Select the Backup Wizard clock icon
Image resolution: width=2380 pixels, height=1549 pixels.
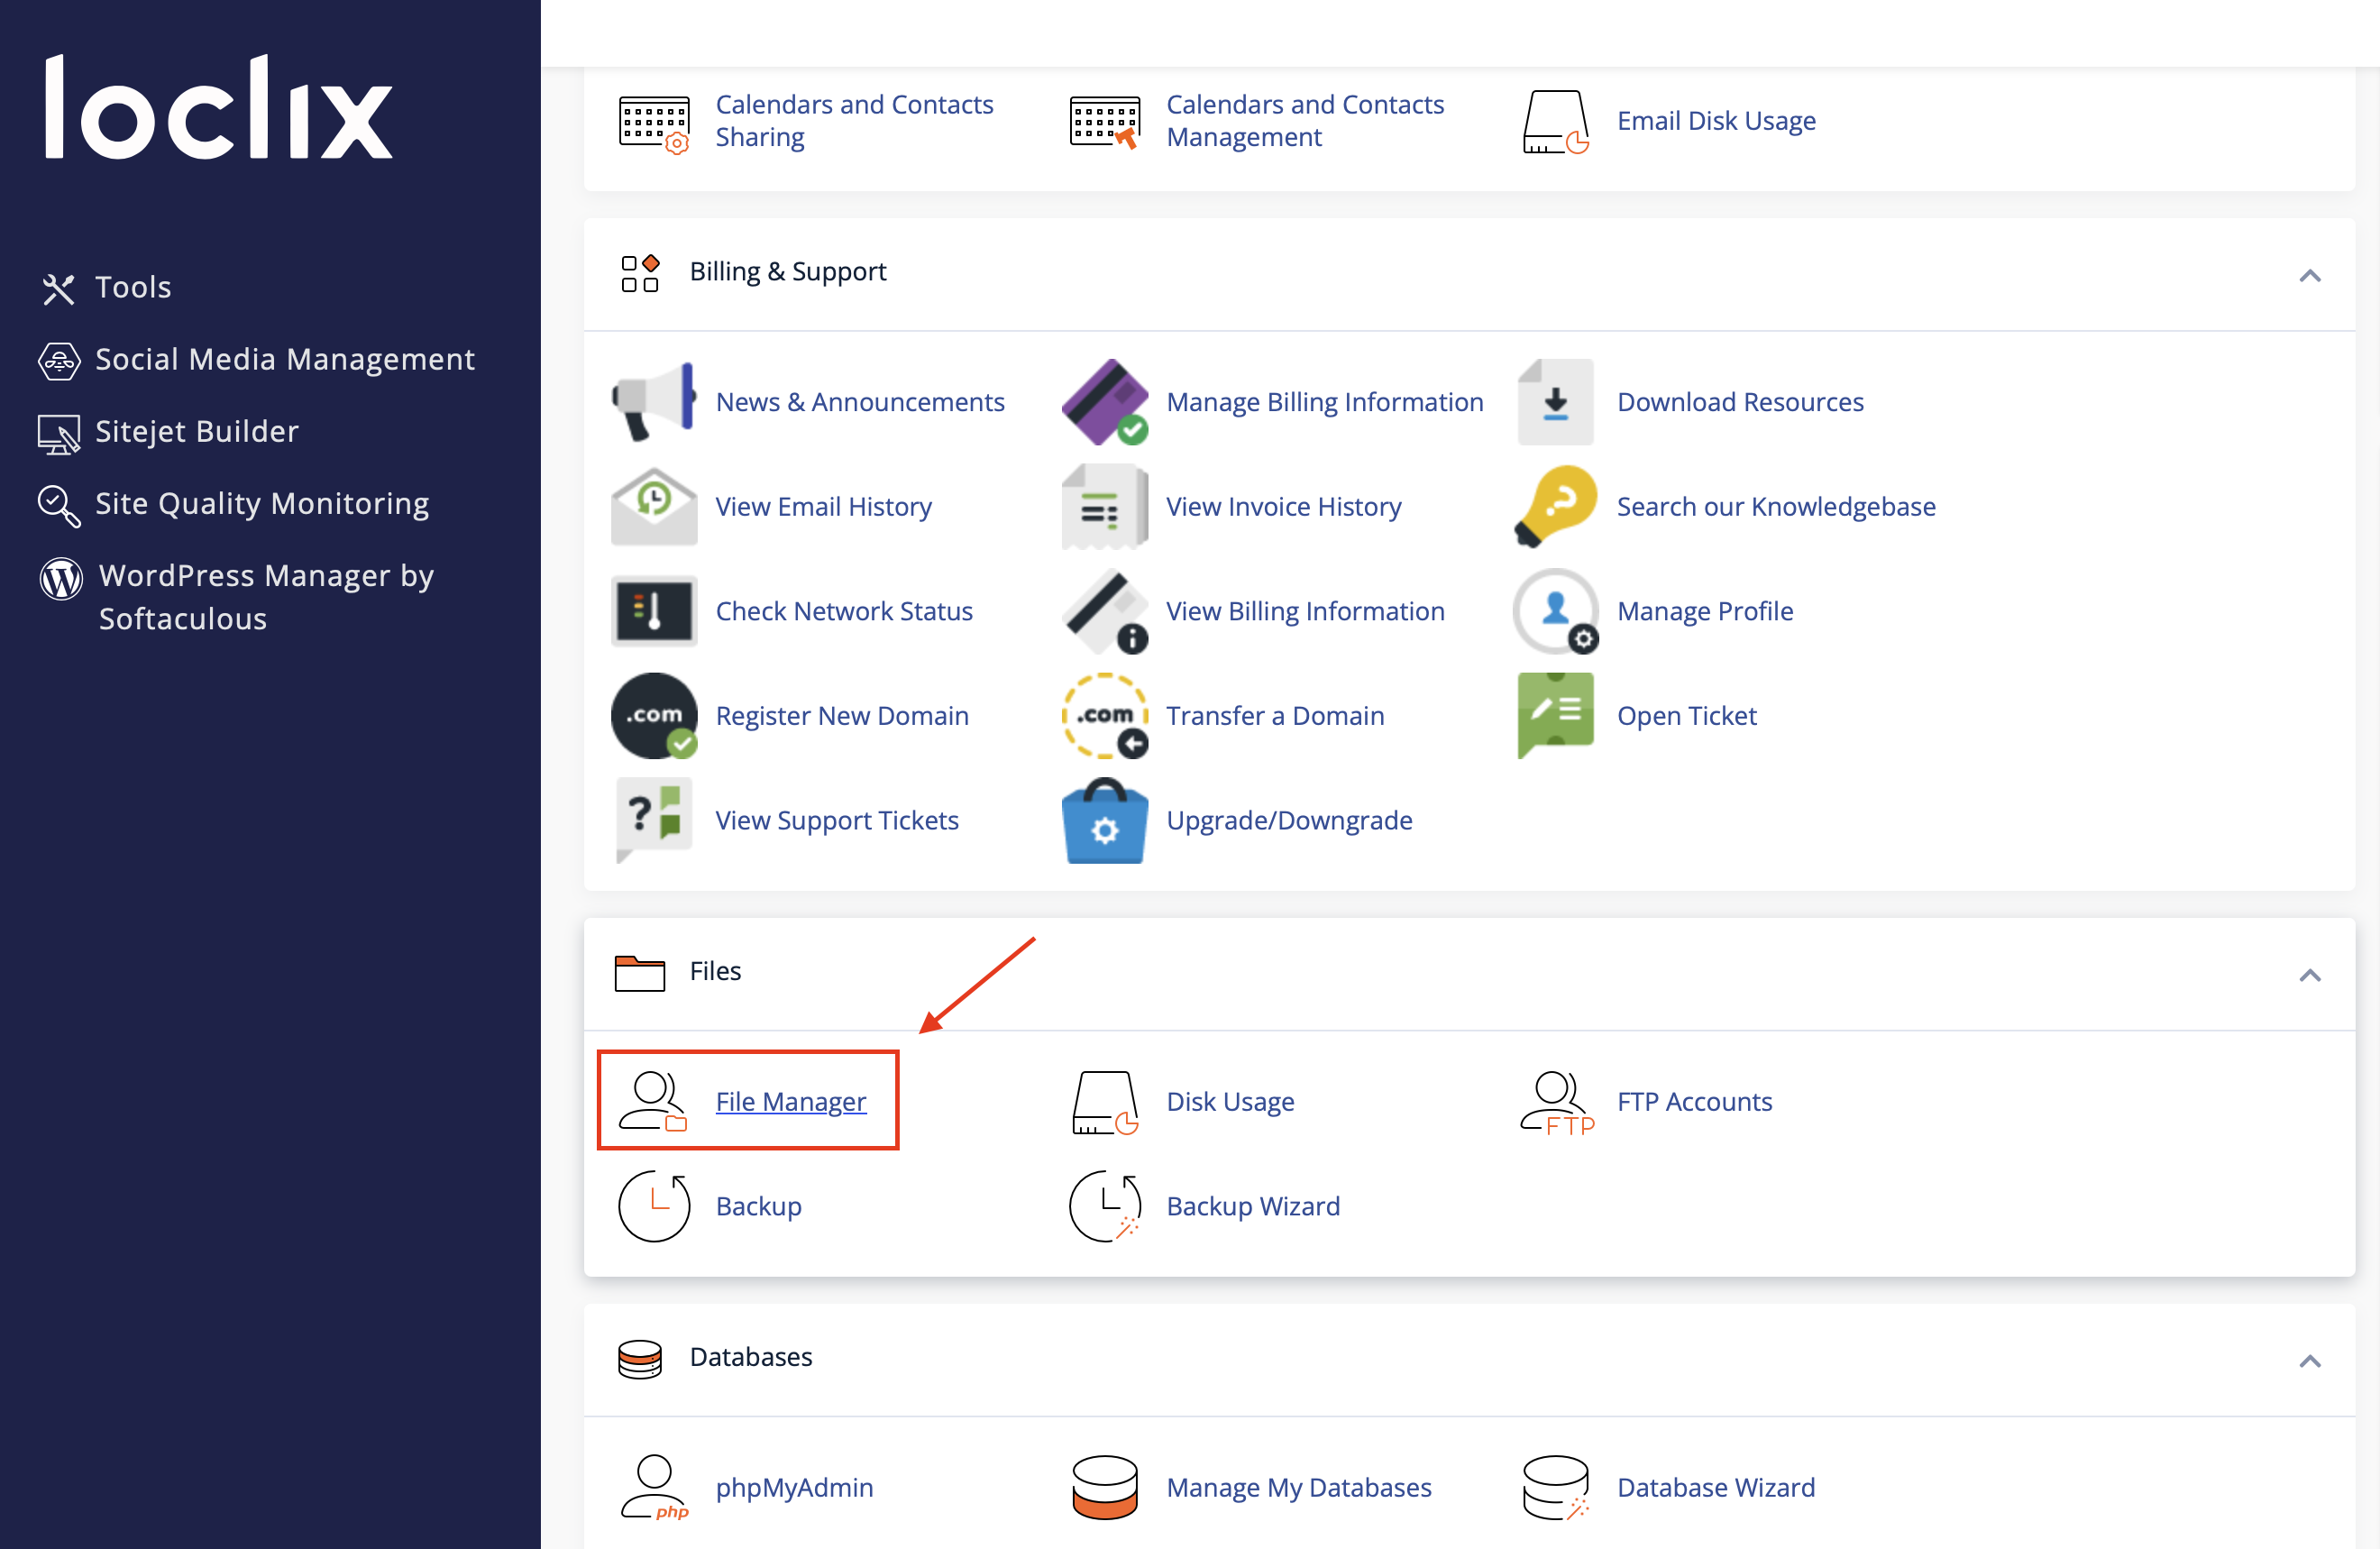1104,1206
